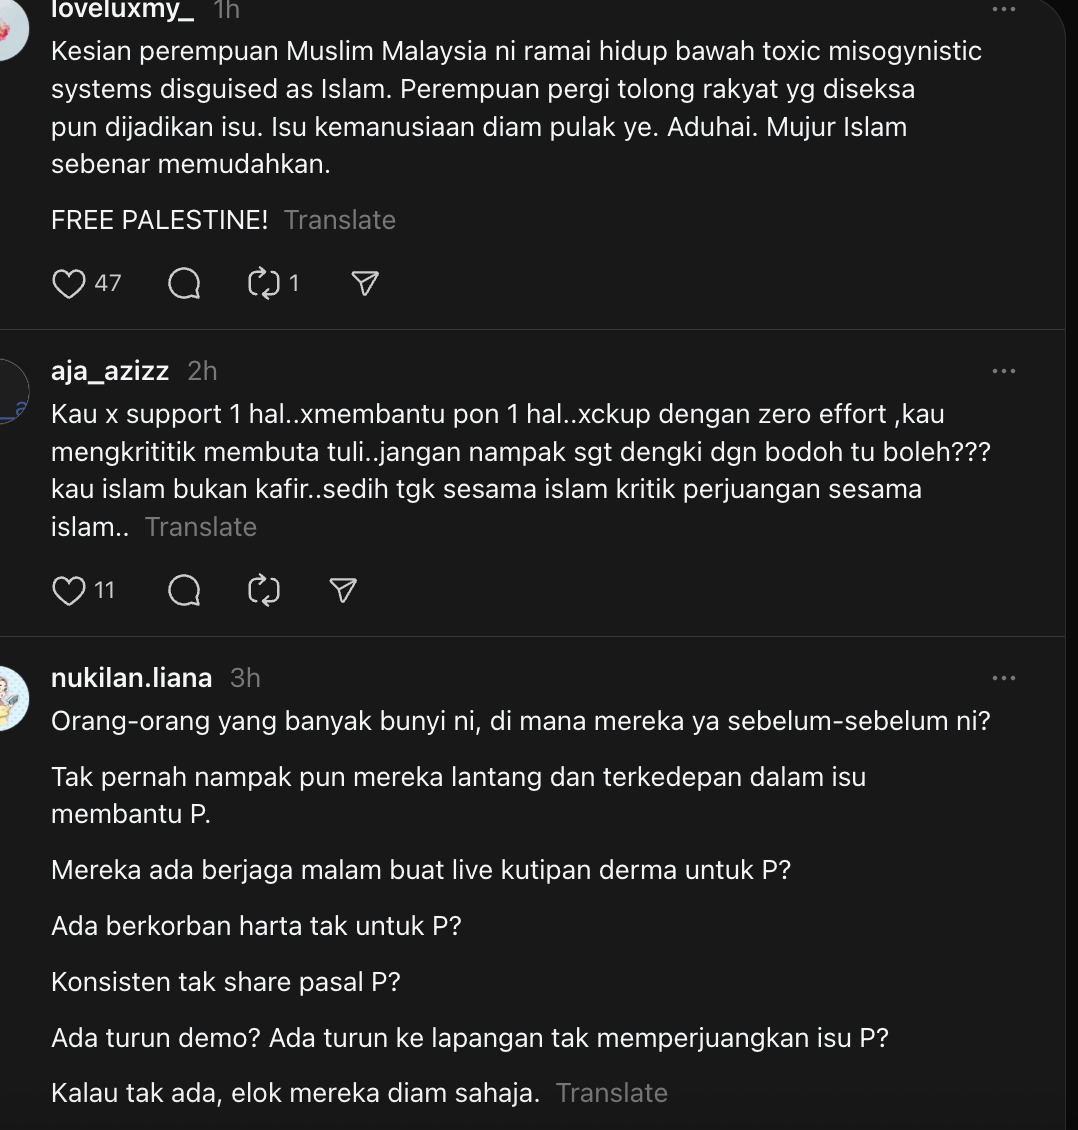This screenshot has width=1078, height=1130.
Task: Repost the aja_azizz post
Action: [x=264, y=591]
